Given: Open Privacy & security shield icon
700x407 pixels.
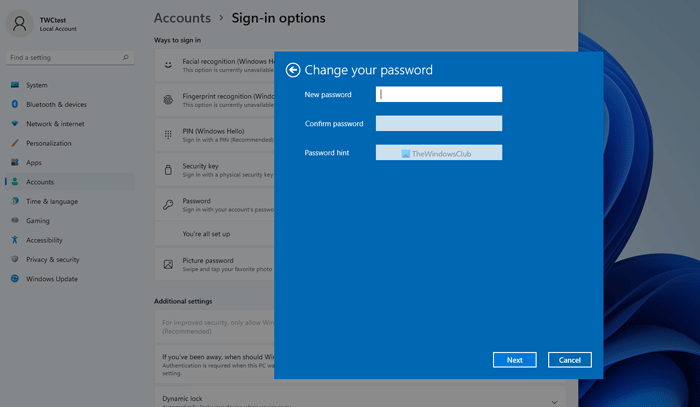Looking at the screenshot, I should click(x=15, y=259).
